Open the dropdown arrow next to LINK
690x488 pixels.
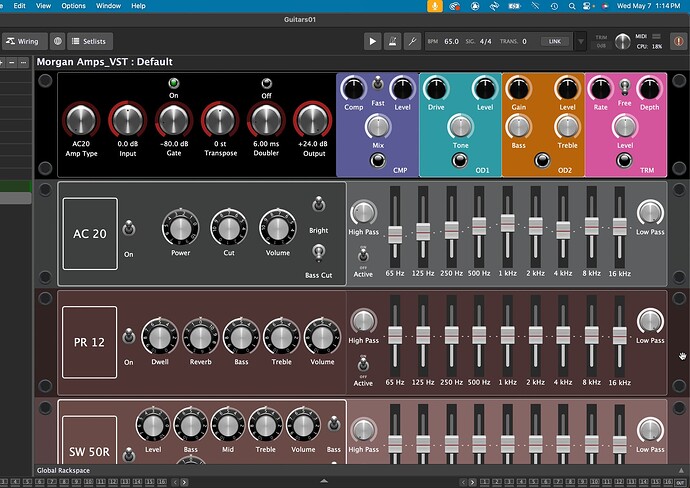pos(580,41)
